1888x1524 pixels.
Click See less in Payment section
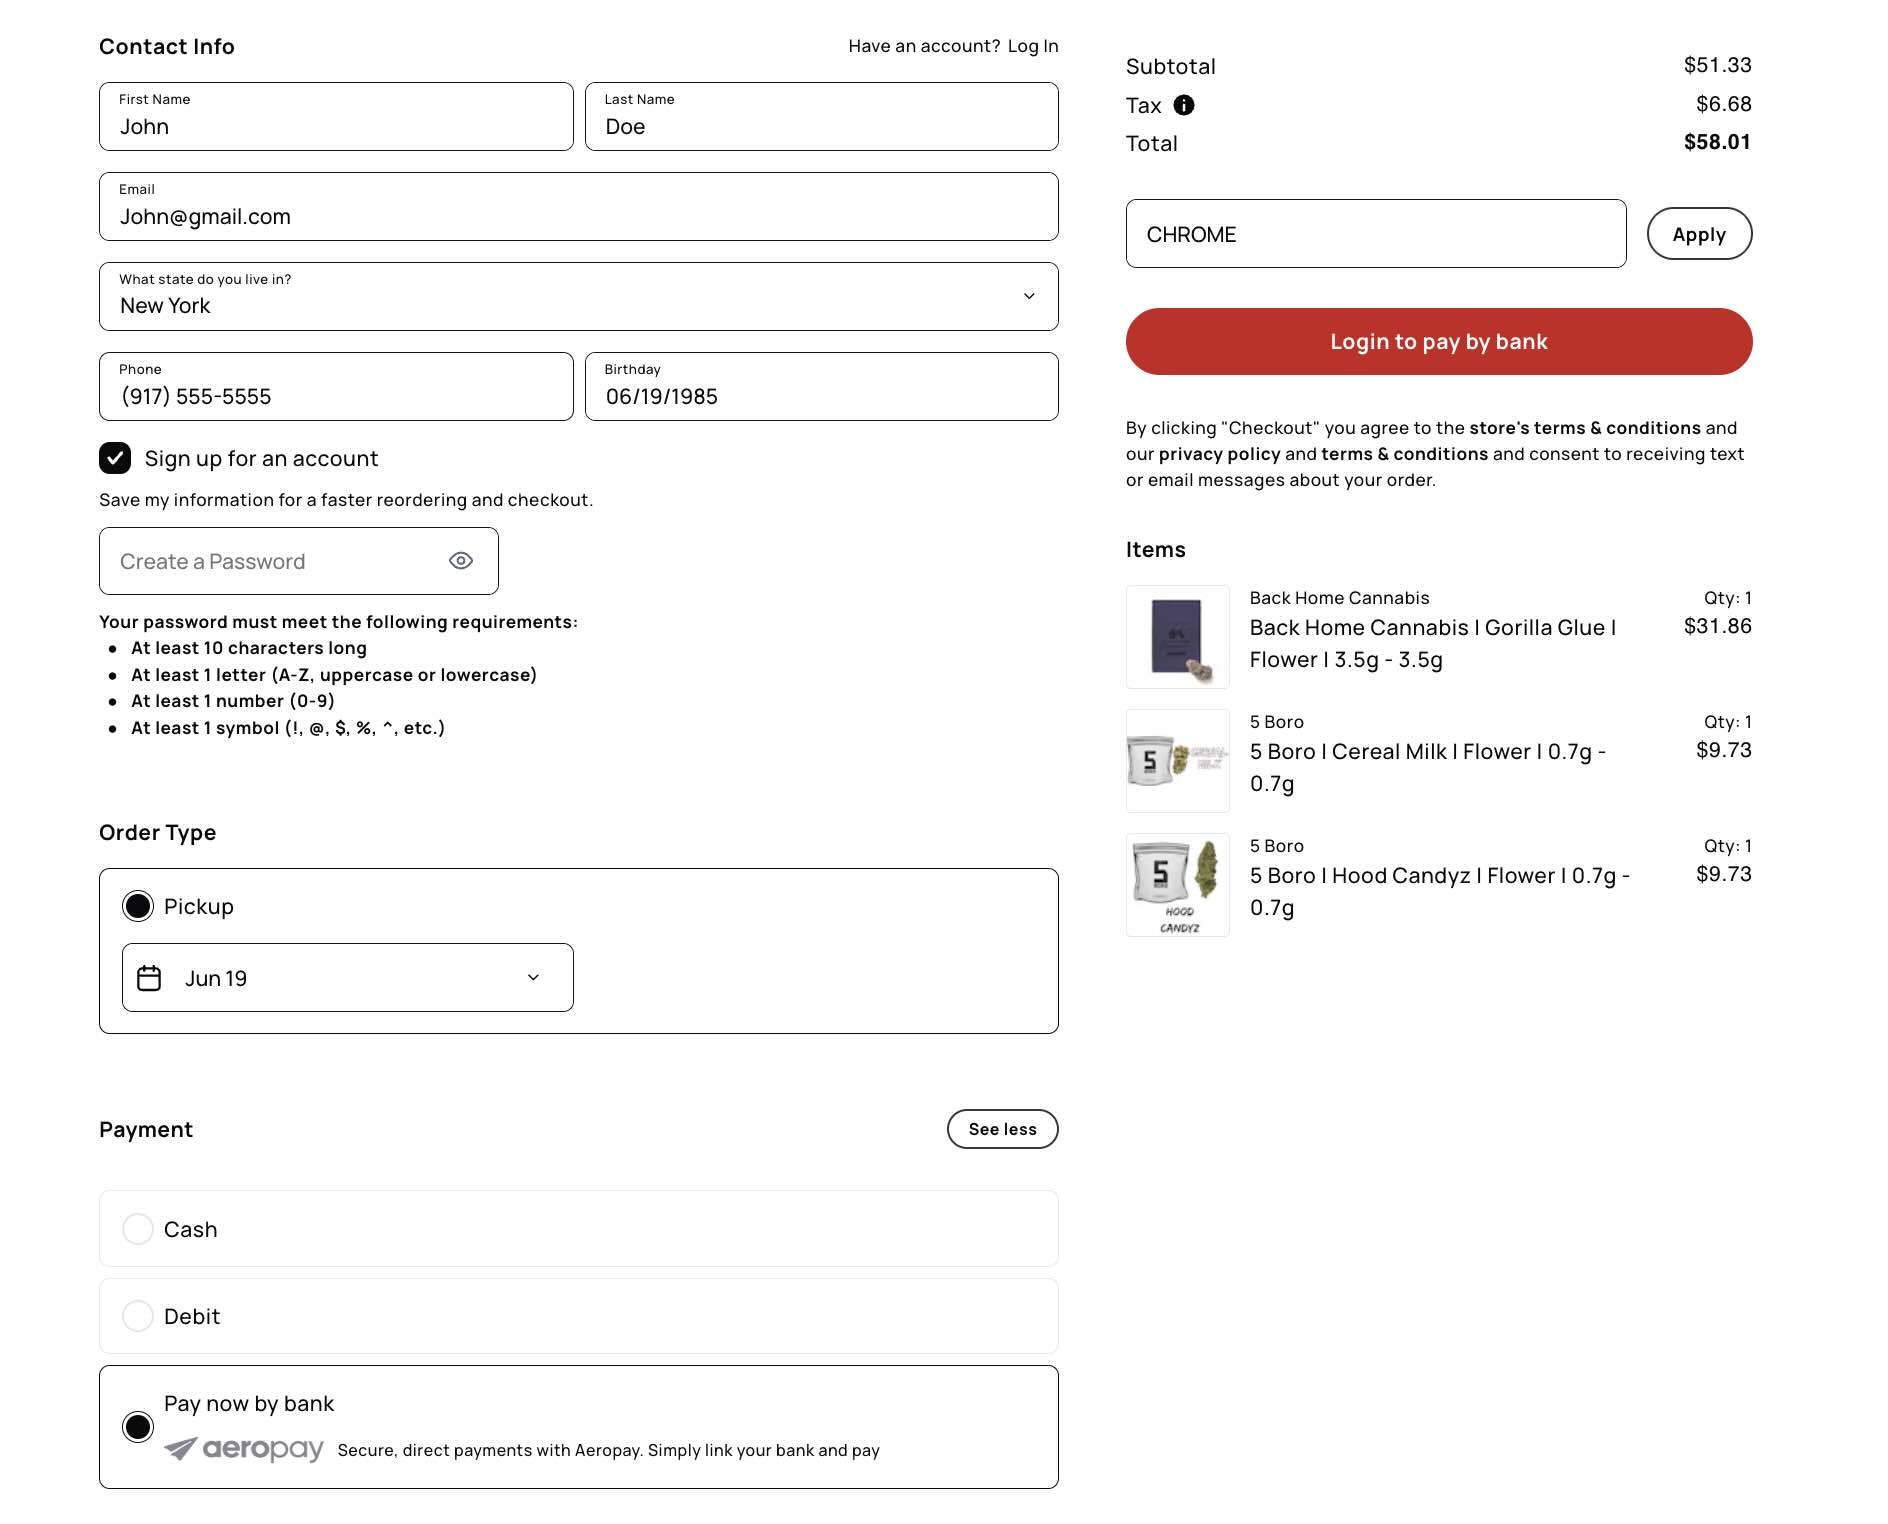point(1003,1129)
